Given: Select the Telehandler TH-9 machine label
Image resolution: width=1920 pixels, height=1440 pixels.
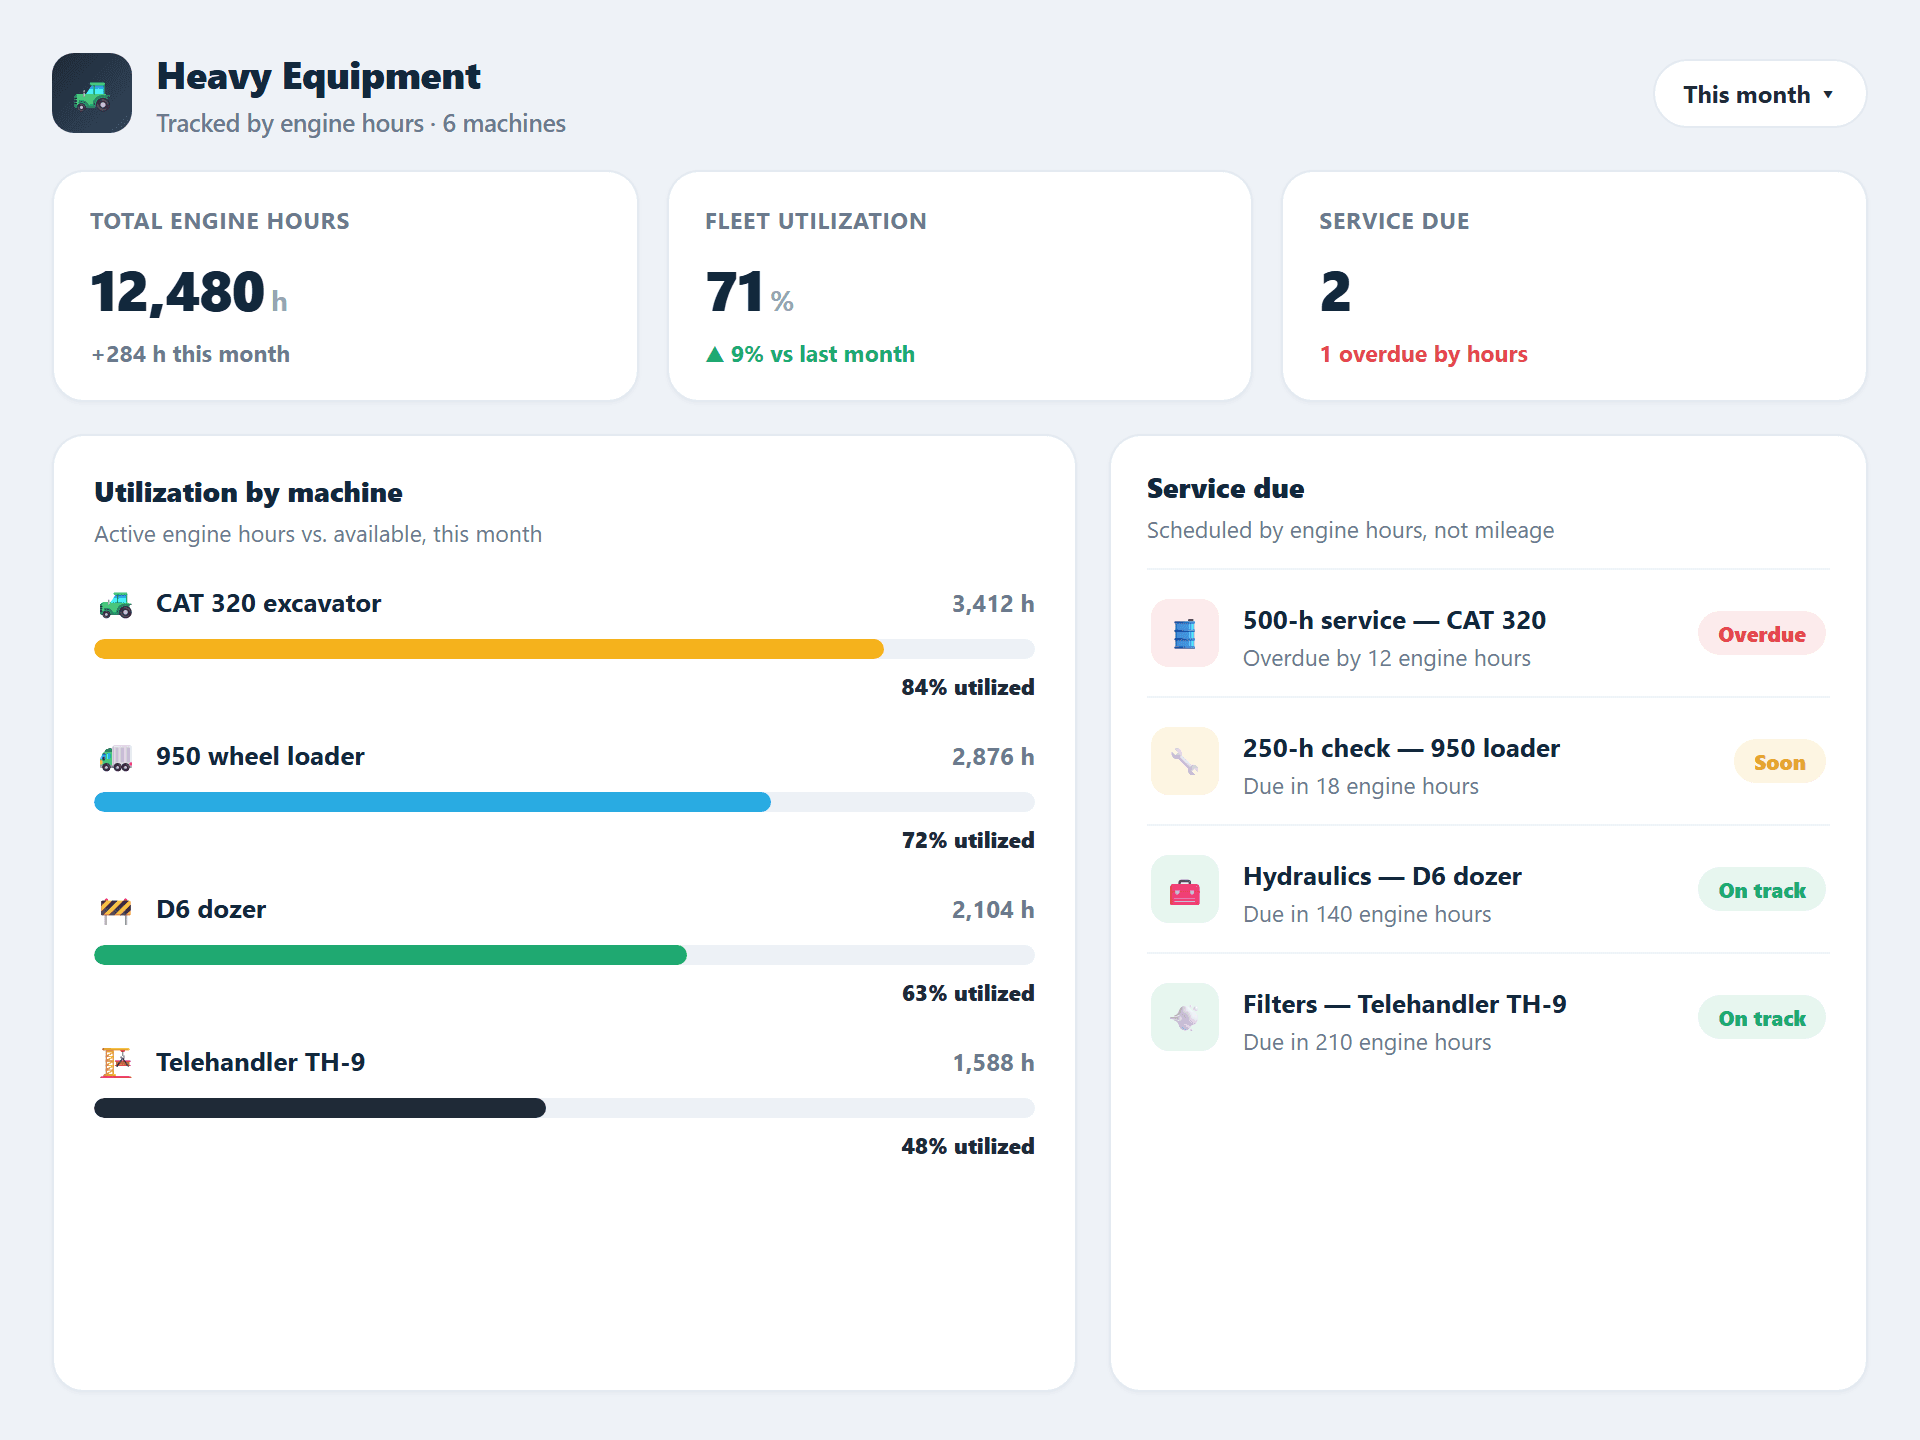Looking at the screenshot, I should [260, 1062].
